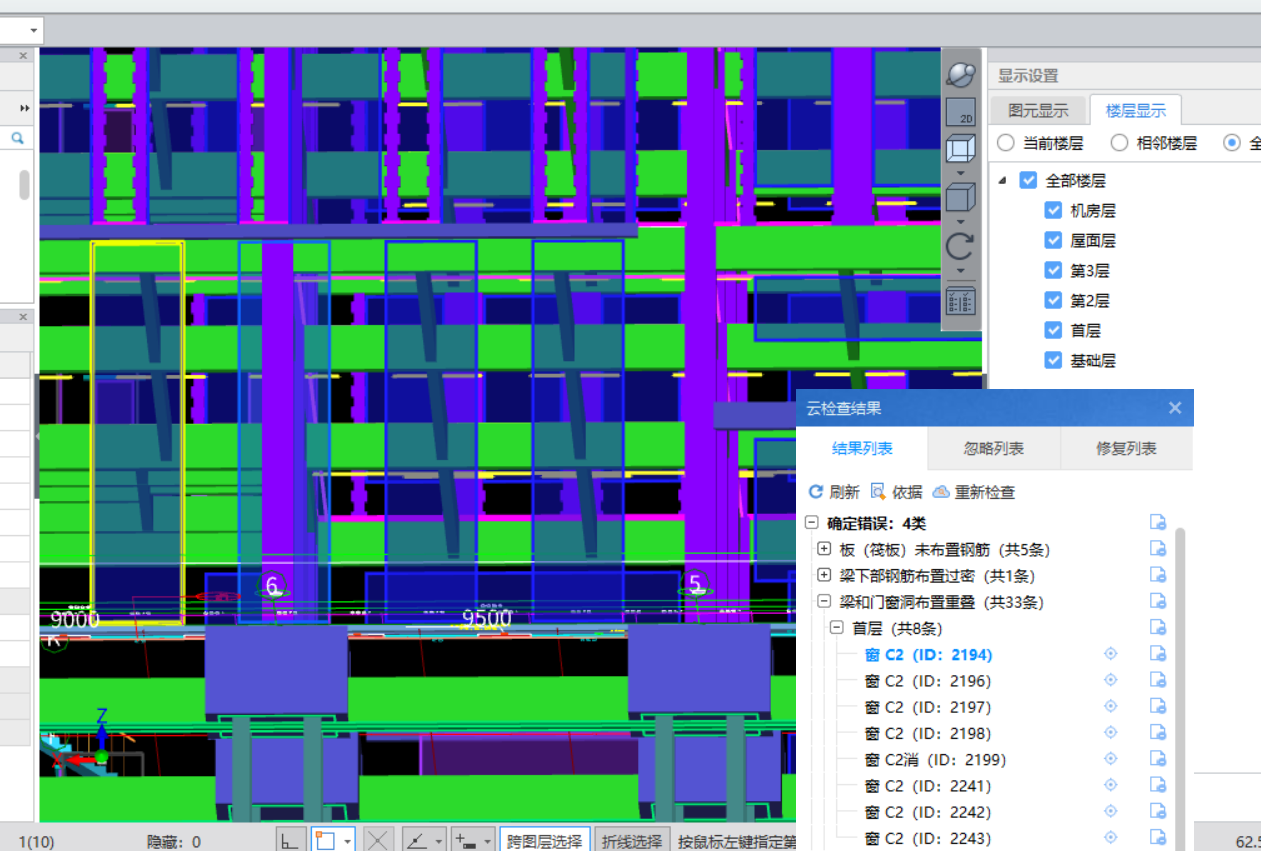Click the 折线选择 button
Viewport: 1261px width, 851px height.
click(x=632, y=841)
